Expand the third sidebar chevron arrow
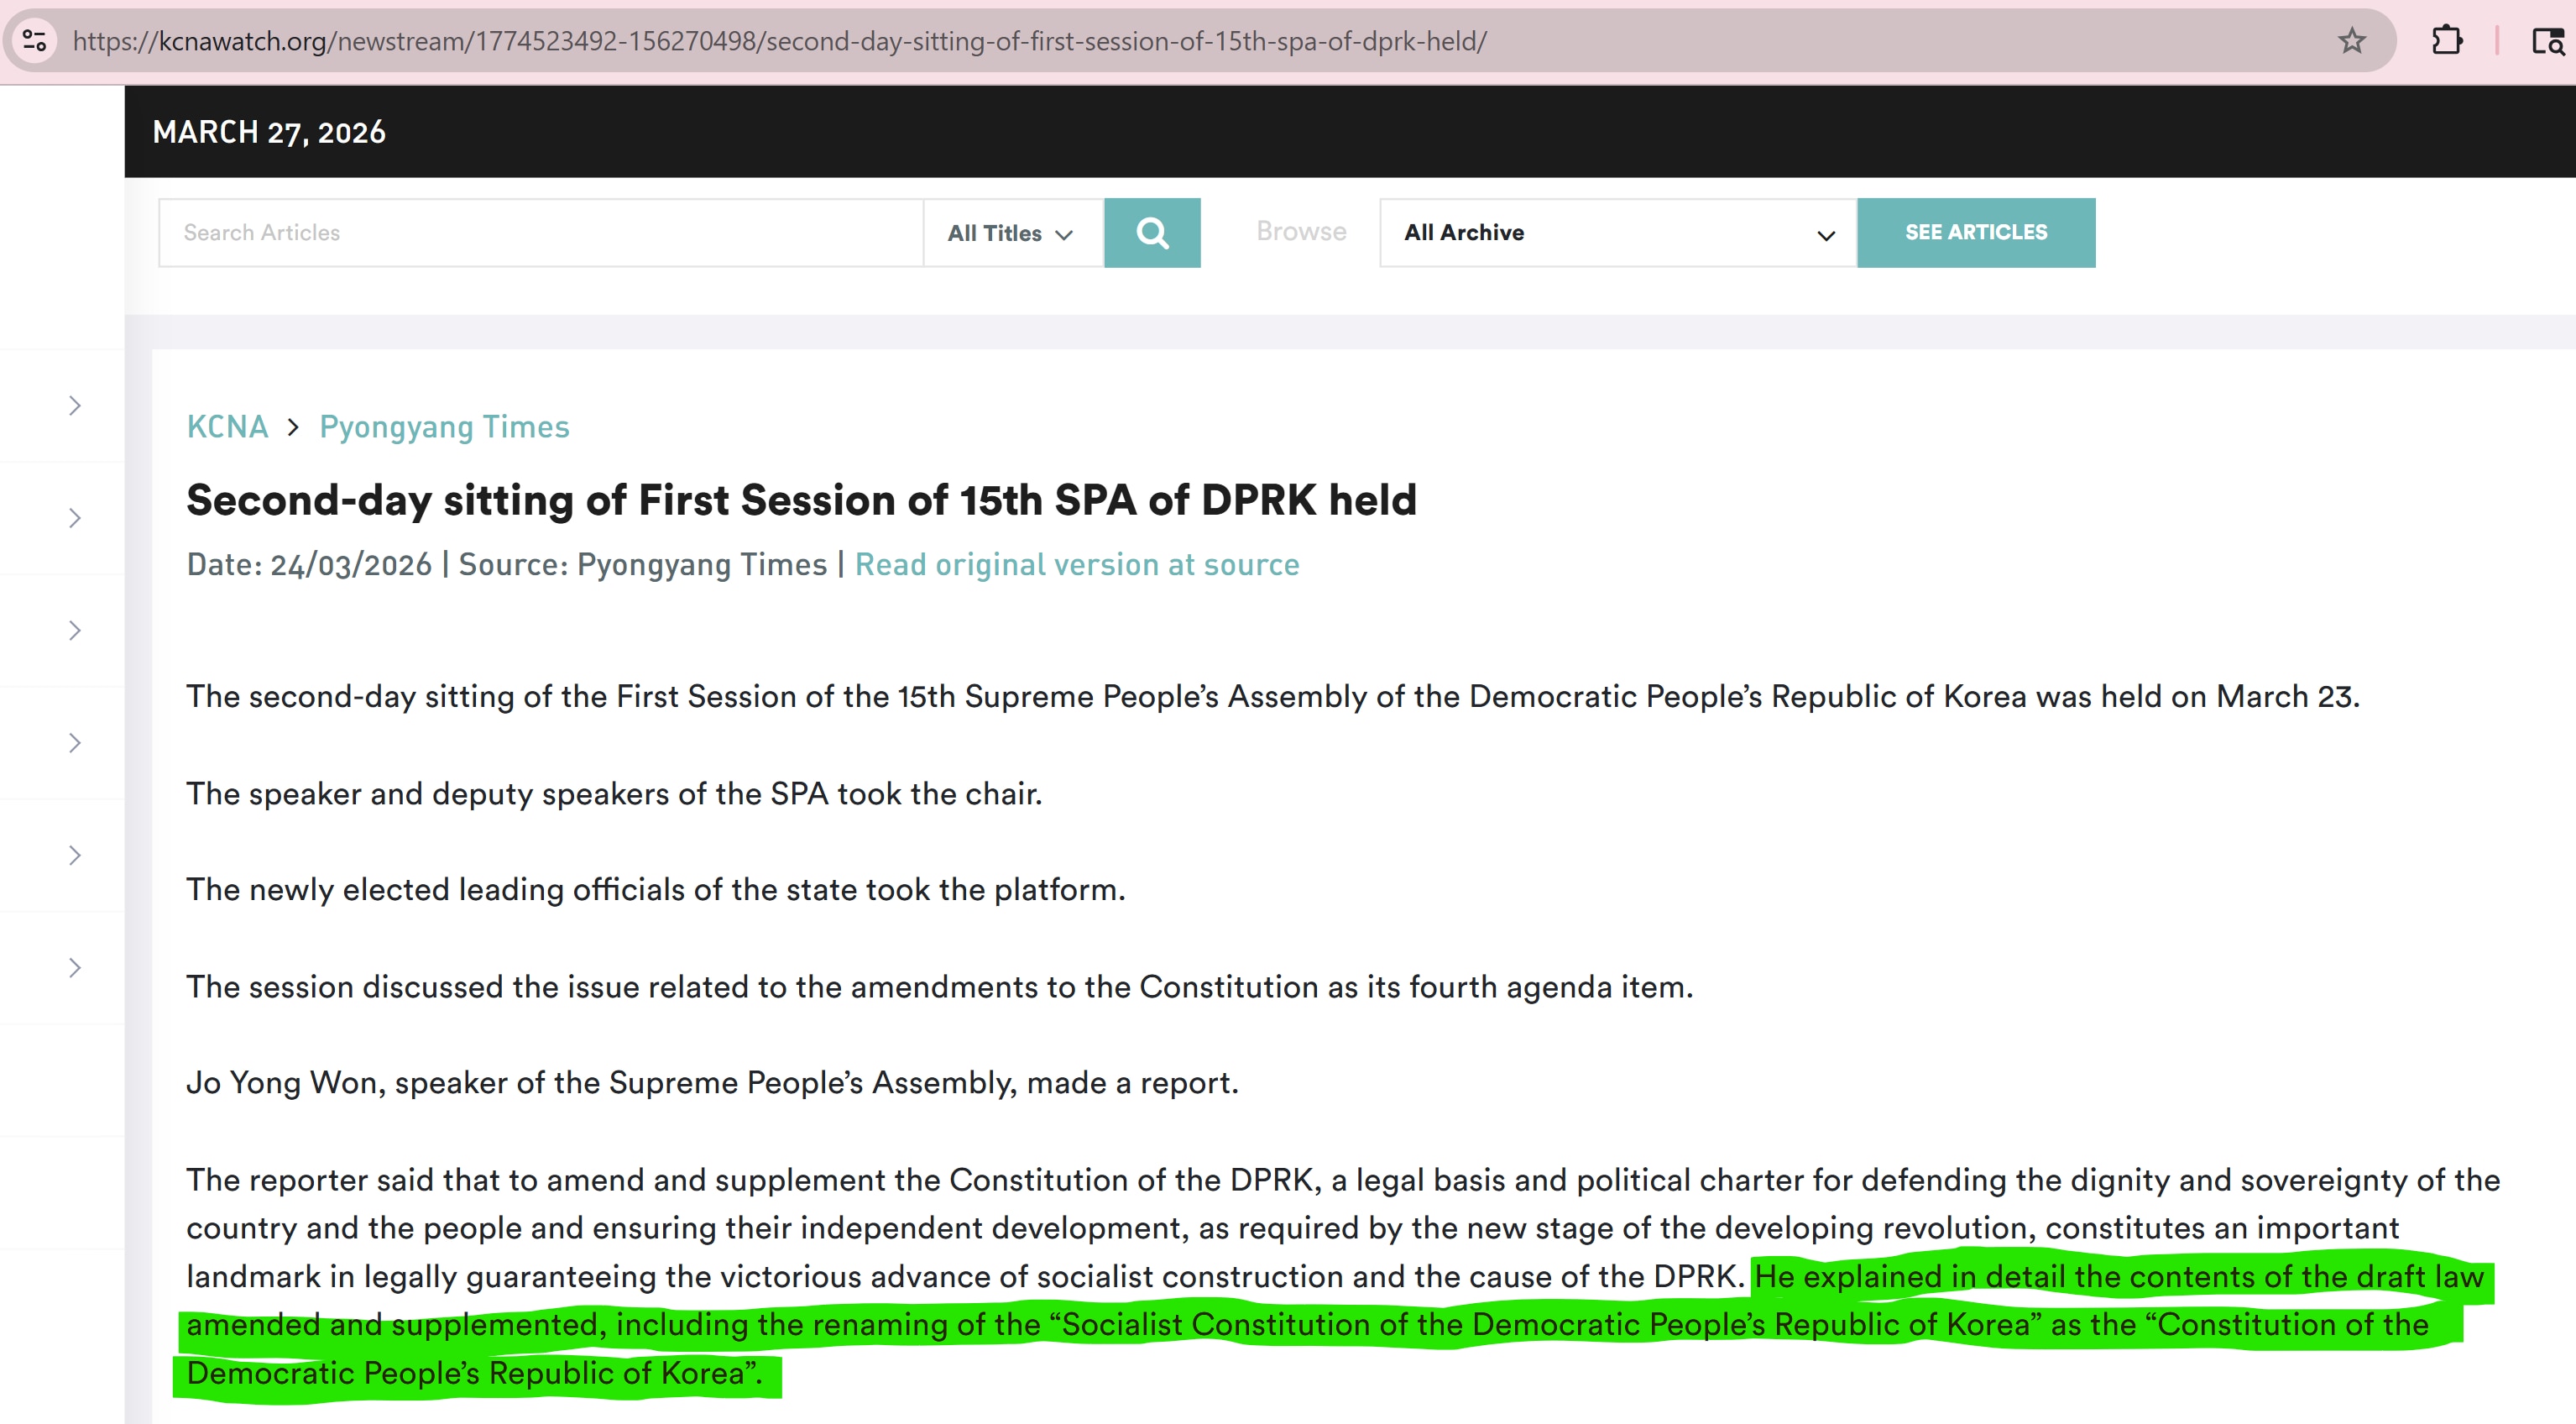The width and height of the screenshot is (2576, 1424). coord(75,630)
